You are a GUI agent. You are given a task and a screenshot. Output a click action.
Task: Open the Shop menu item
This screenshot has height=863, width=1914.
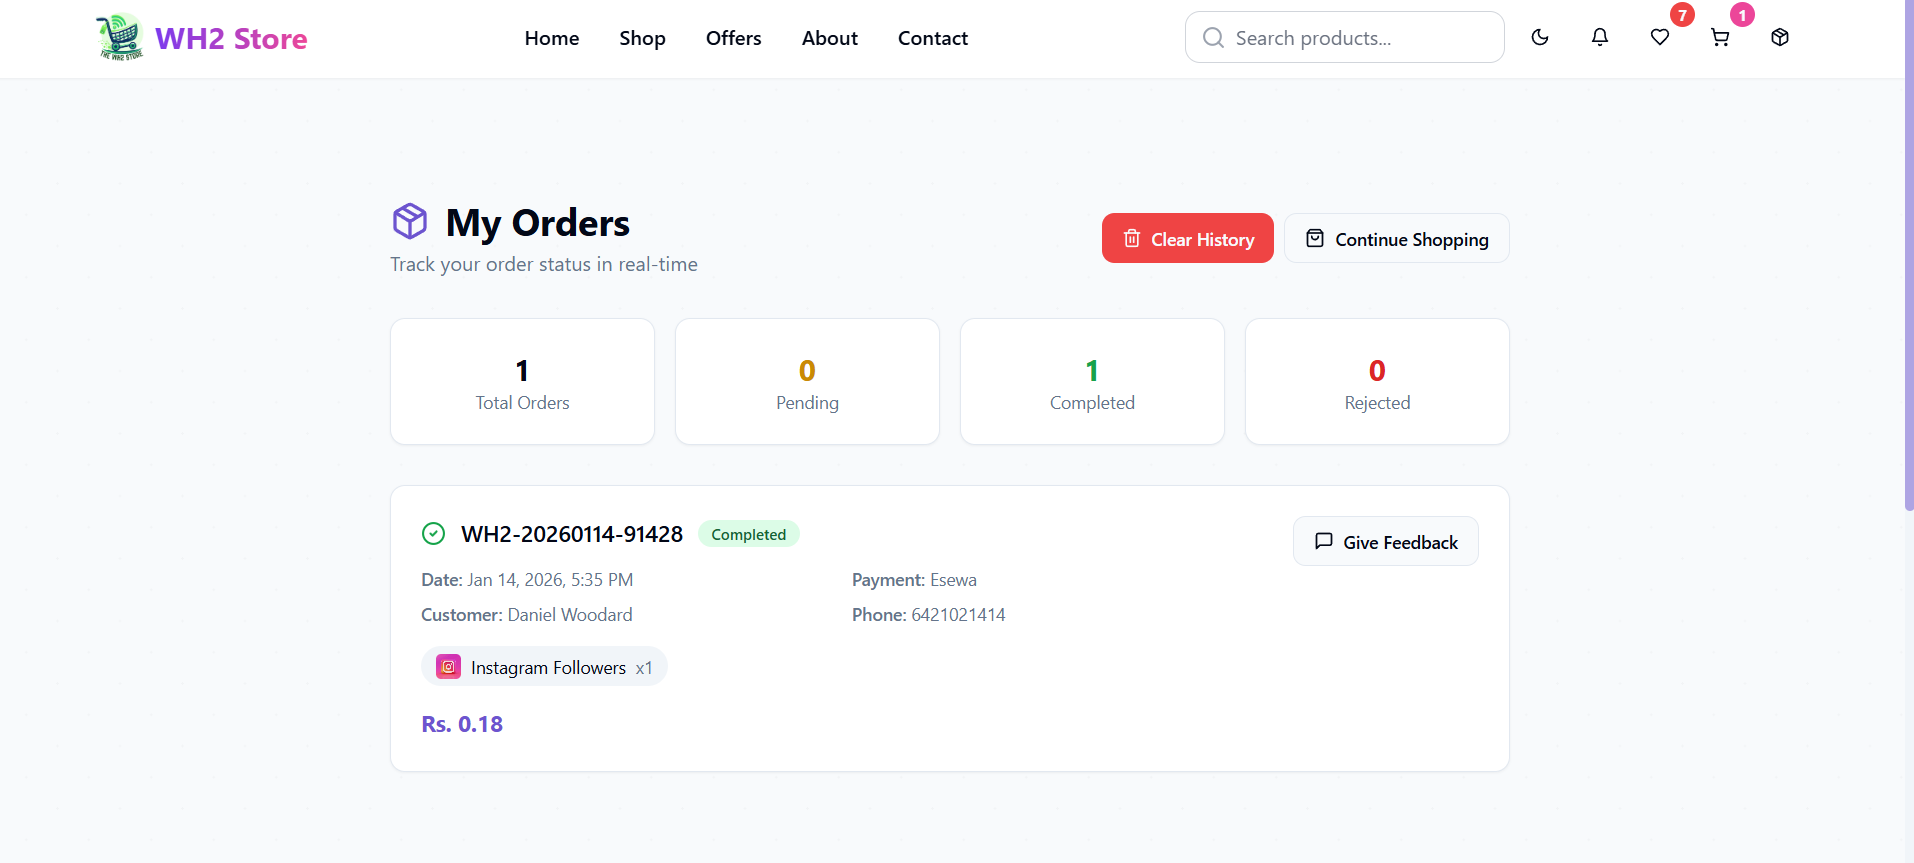click(642, 38)
